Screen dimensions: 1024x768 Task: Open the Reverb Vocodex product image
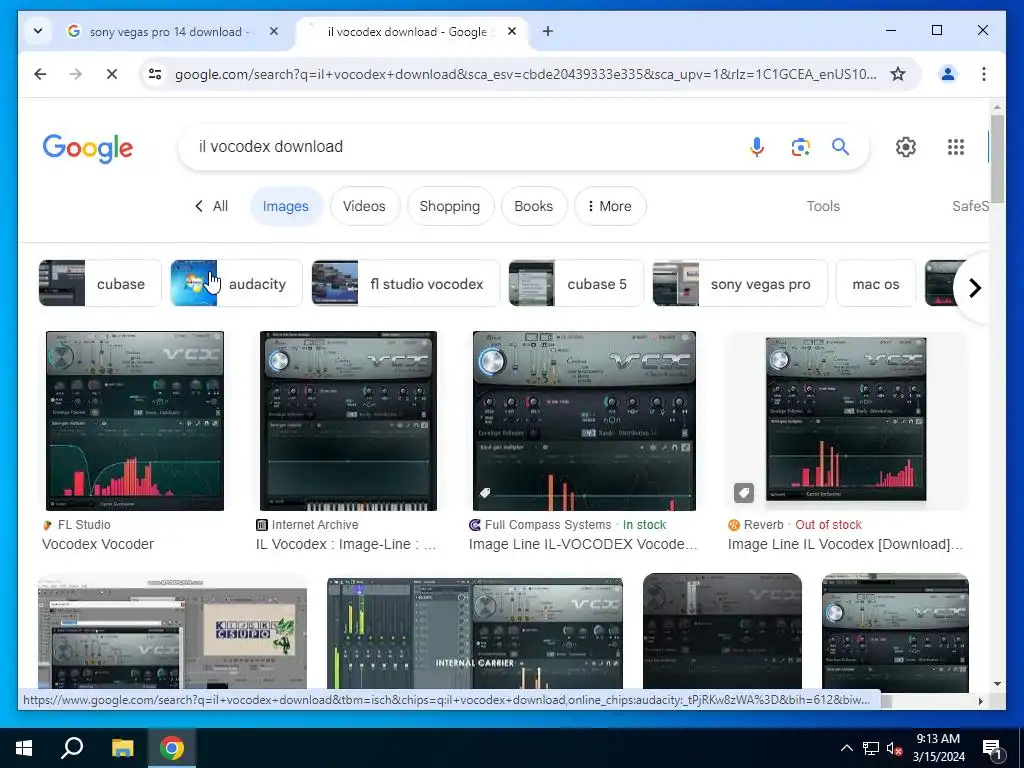pyautogui.click(x=846, y=419)
